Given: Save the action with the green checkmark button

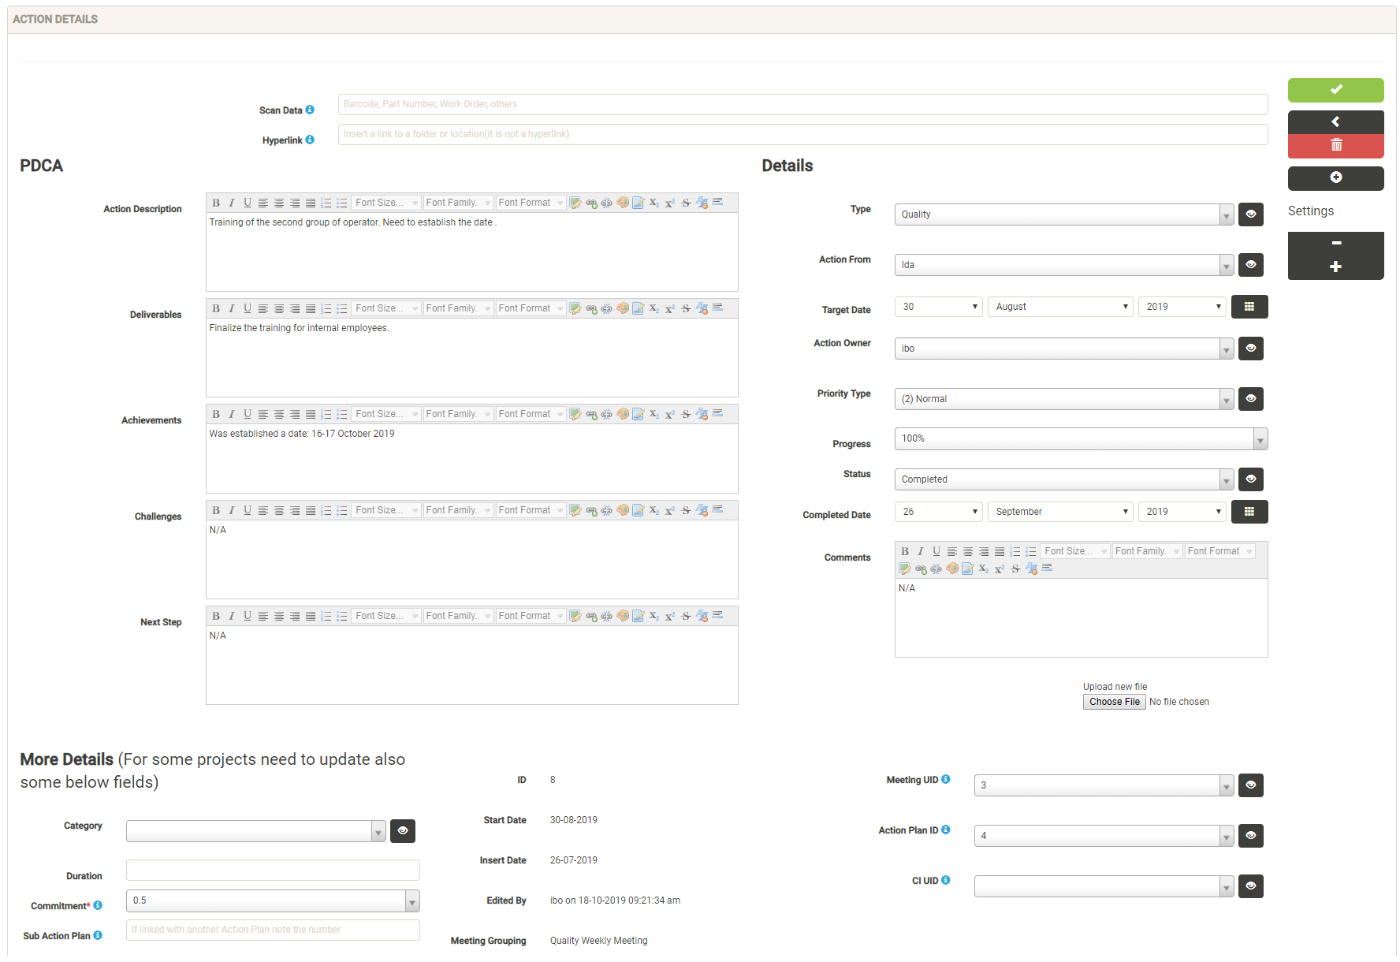Looking at the screenshot, I should [1335, 90].
